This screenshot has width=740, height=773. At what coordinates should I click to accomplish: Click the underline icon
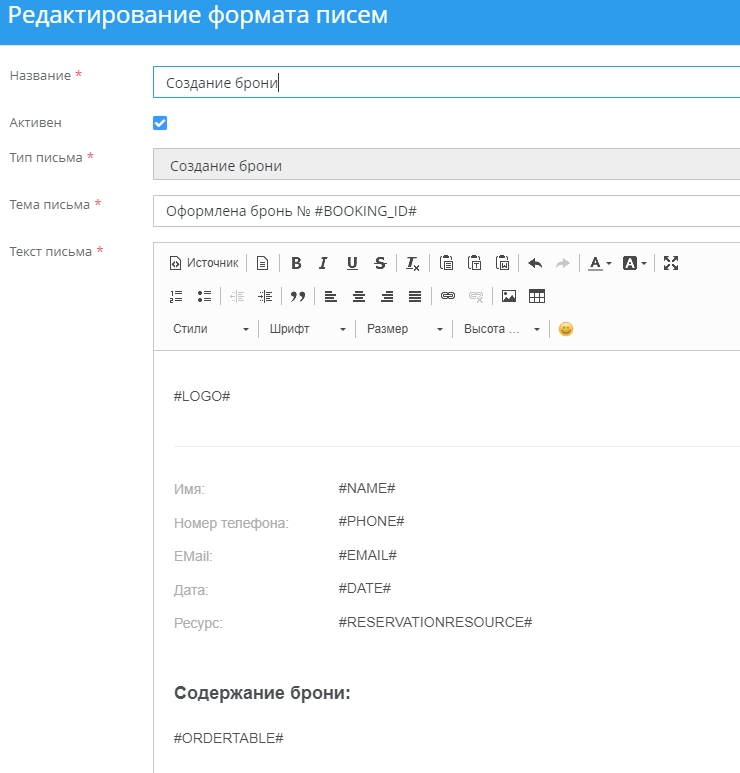[352, 263]
